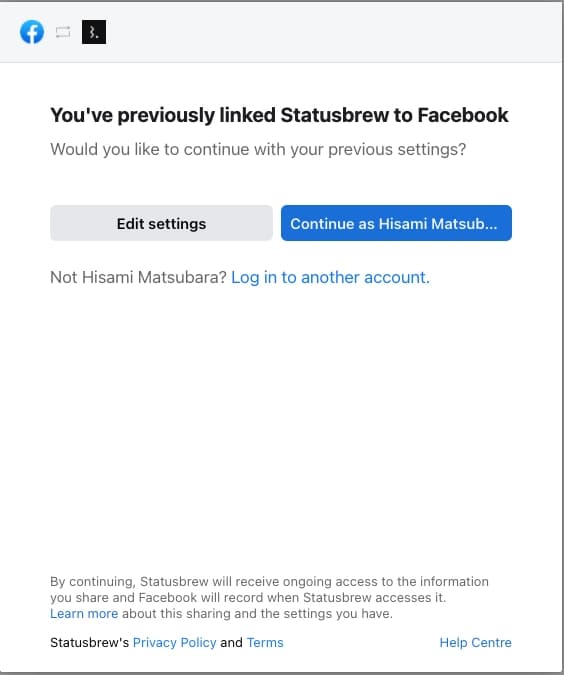View Statusbrew's Privacy Policy
This screenshot has height=675, width=564.
click(x=174, y=643)
